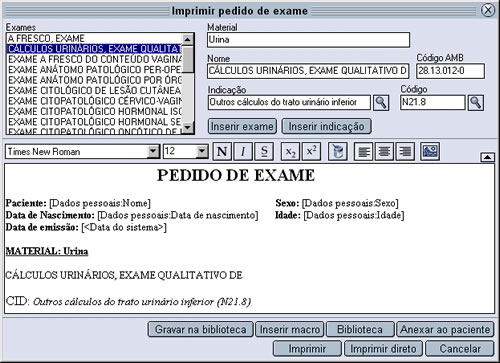Open the font size 12 dropdown
The image size is (500, 363).
point(202,152)
